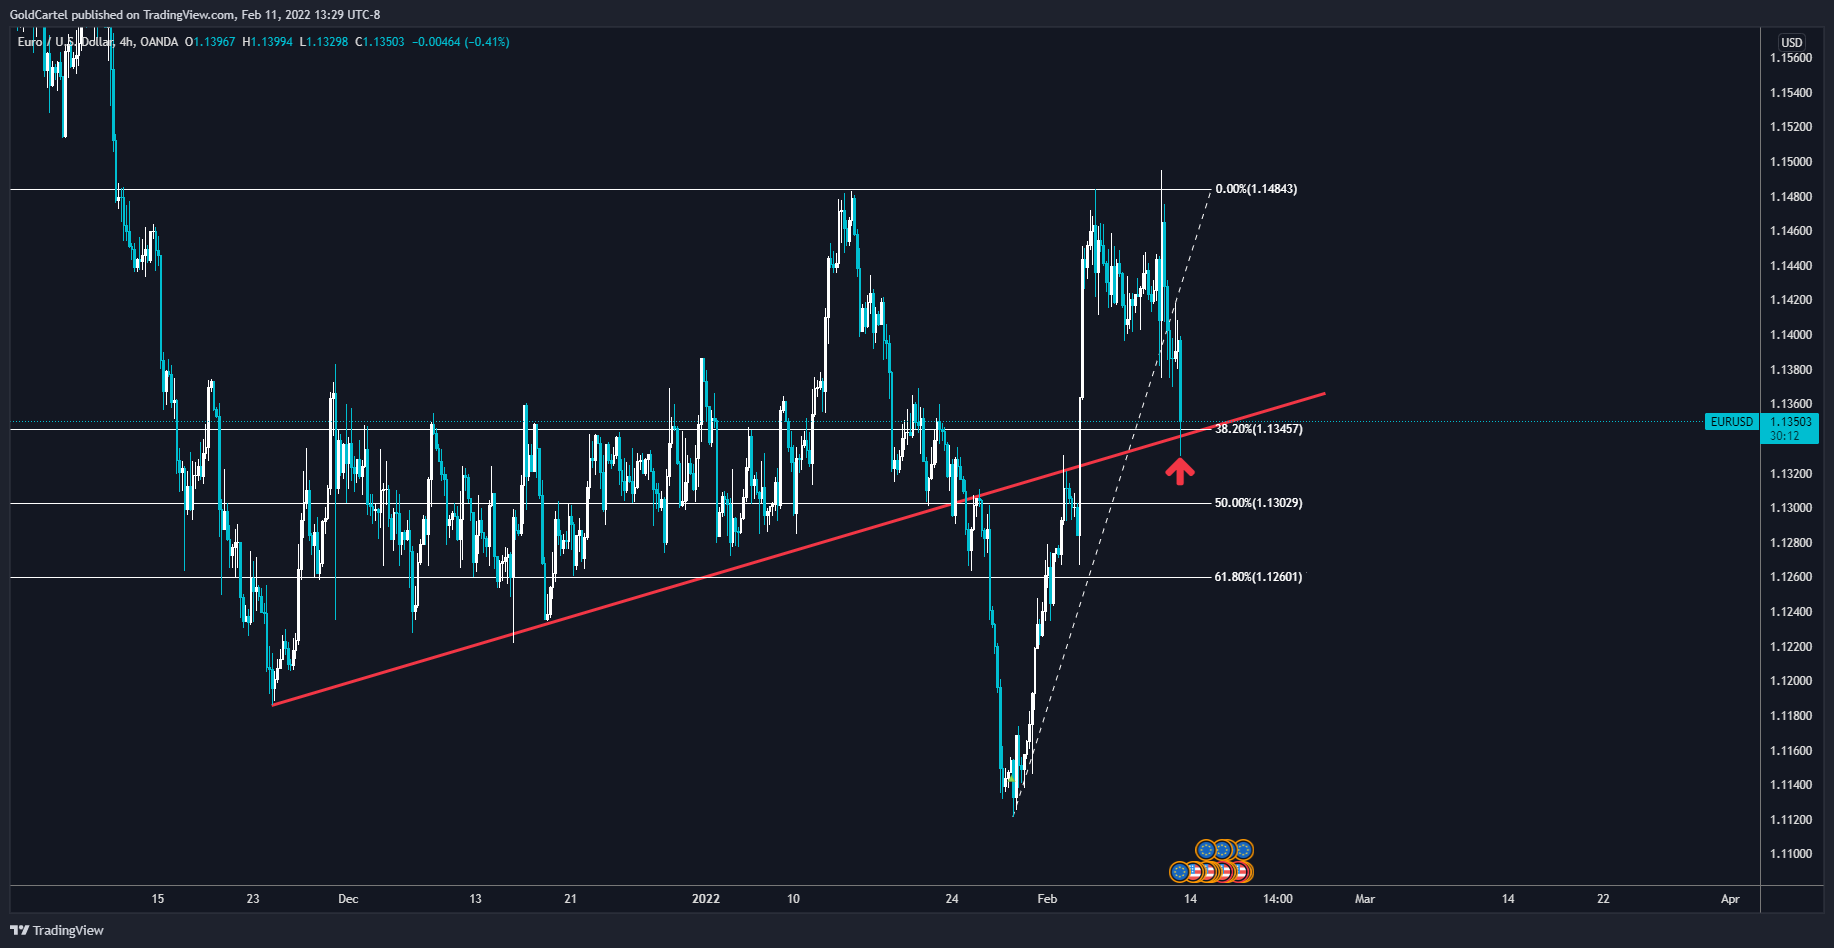1834x948 pixels.
Task: Click the Mar label on time axis
Action: point(1365,899)
